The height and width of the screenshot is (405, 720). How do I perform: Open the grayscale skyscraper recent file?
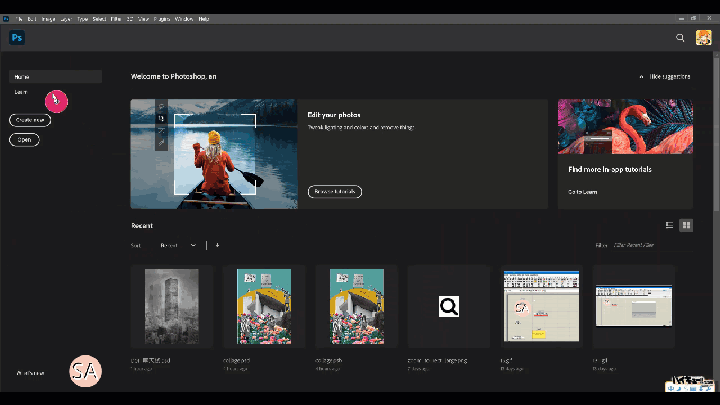(172, 306)
